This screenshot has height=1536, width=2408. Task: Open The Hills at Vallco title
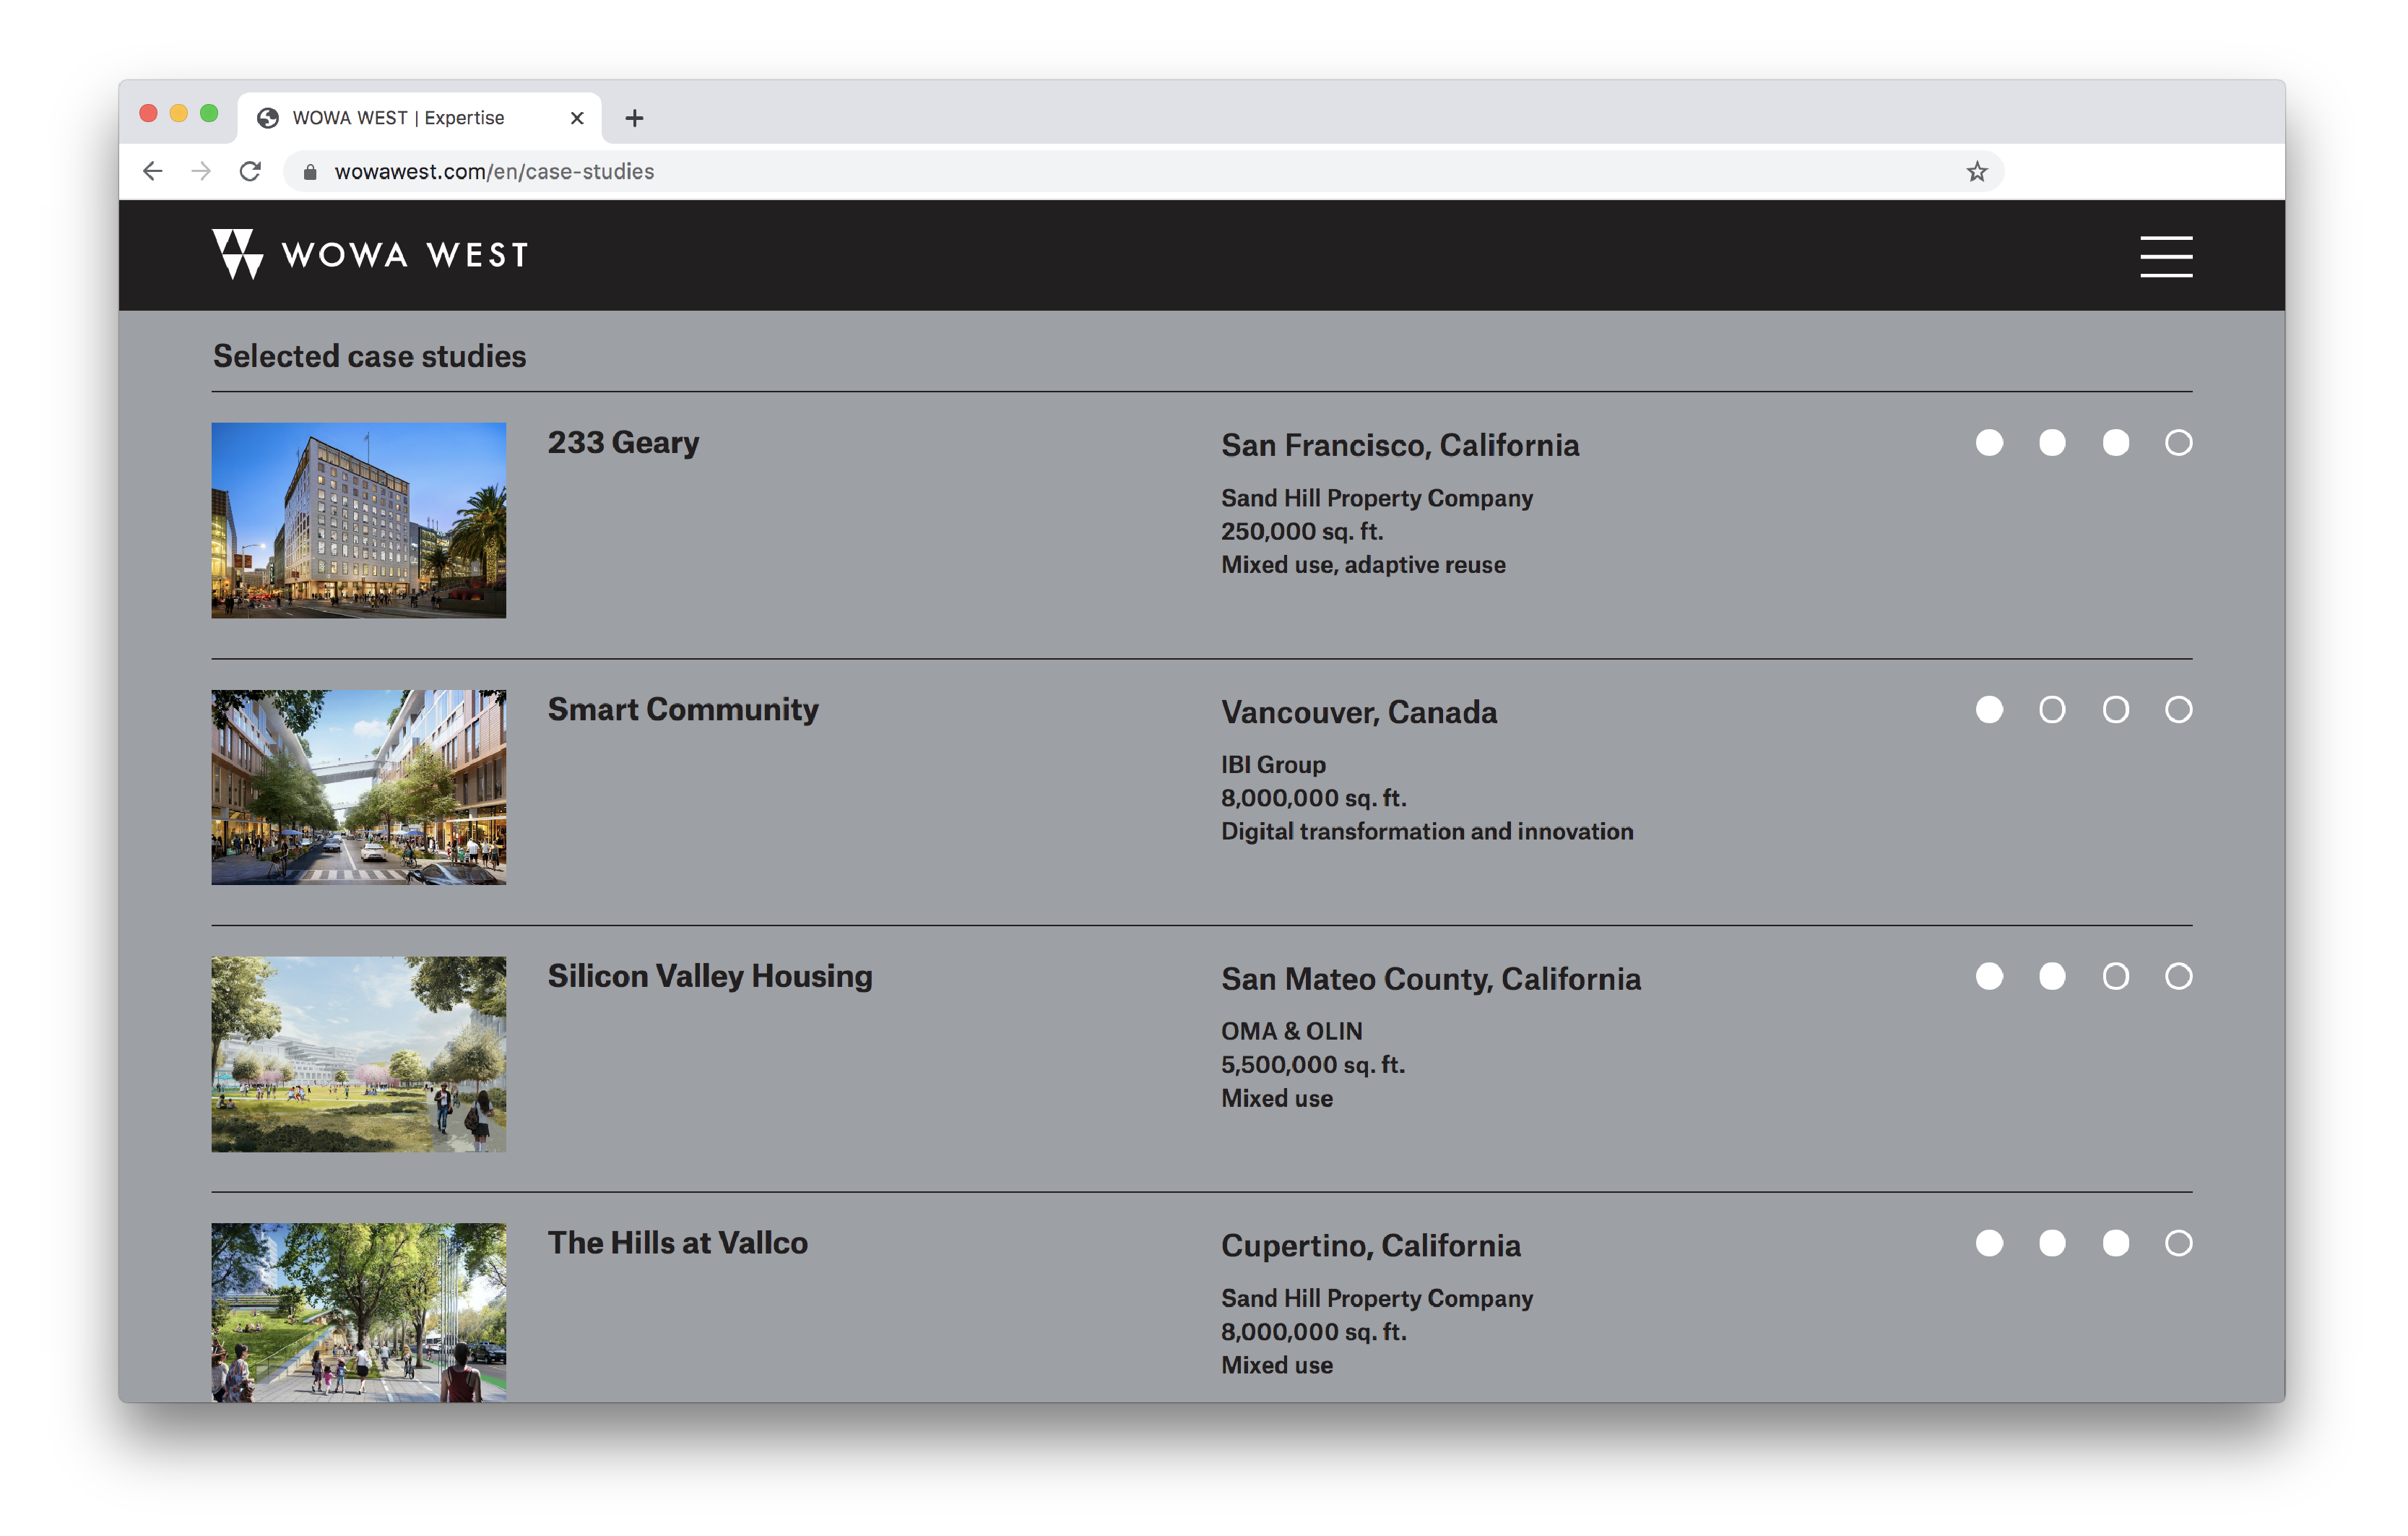[677, 1243]
